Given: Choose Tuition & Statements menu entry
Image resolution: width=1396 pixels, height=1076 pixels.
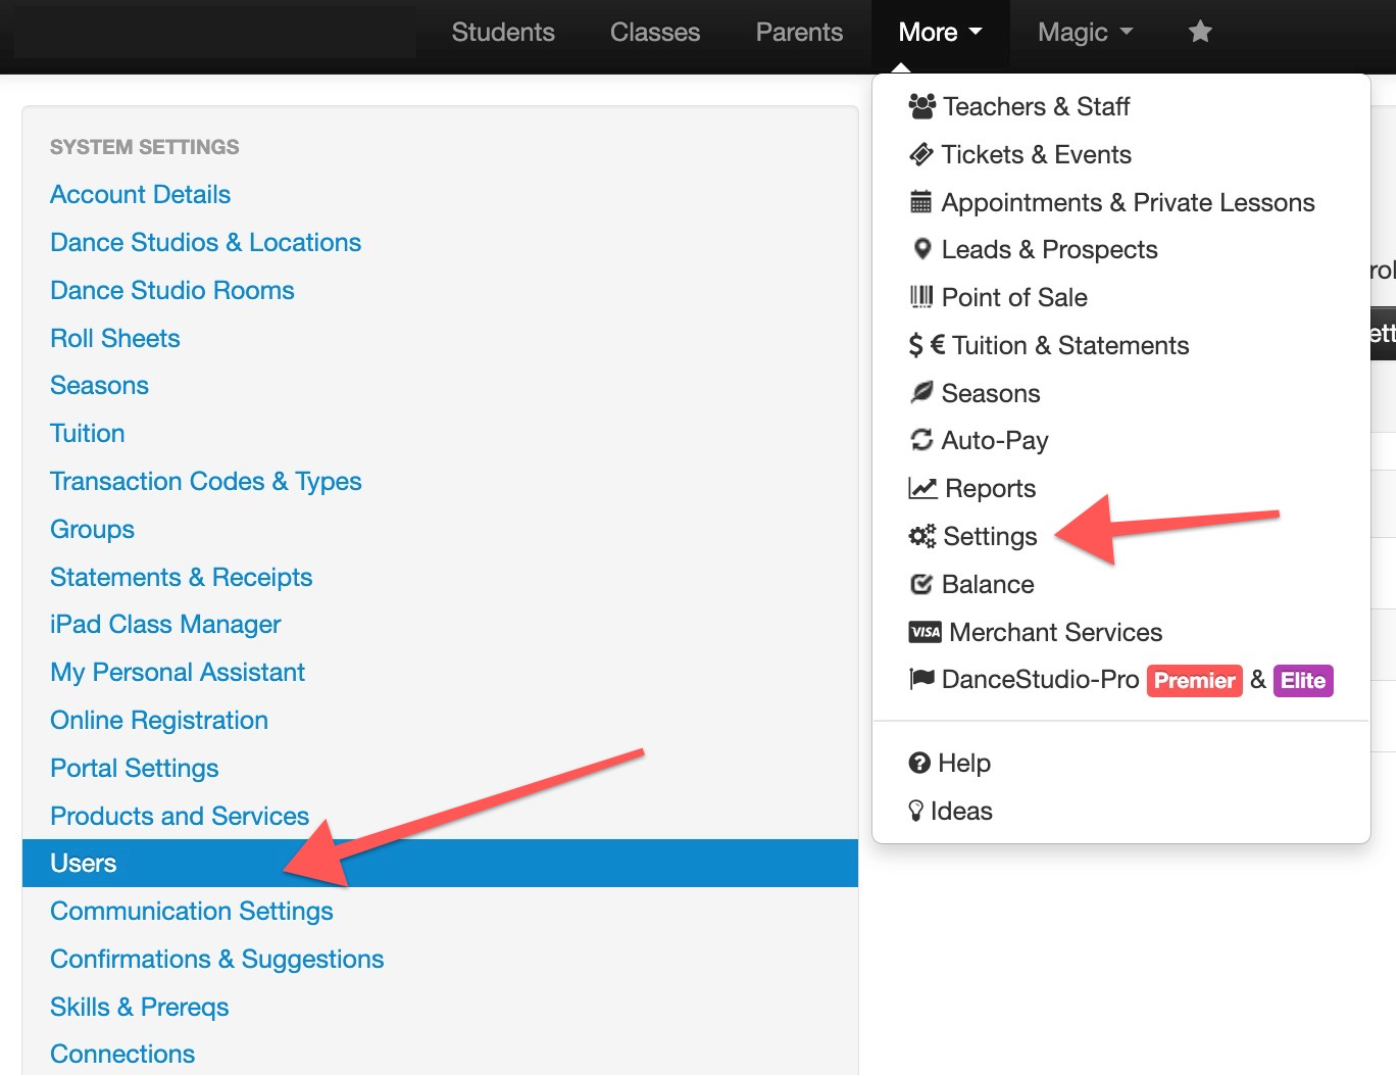Looking at the screenshot, I should [1070, 345].
